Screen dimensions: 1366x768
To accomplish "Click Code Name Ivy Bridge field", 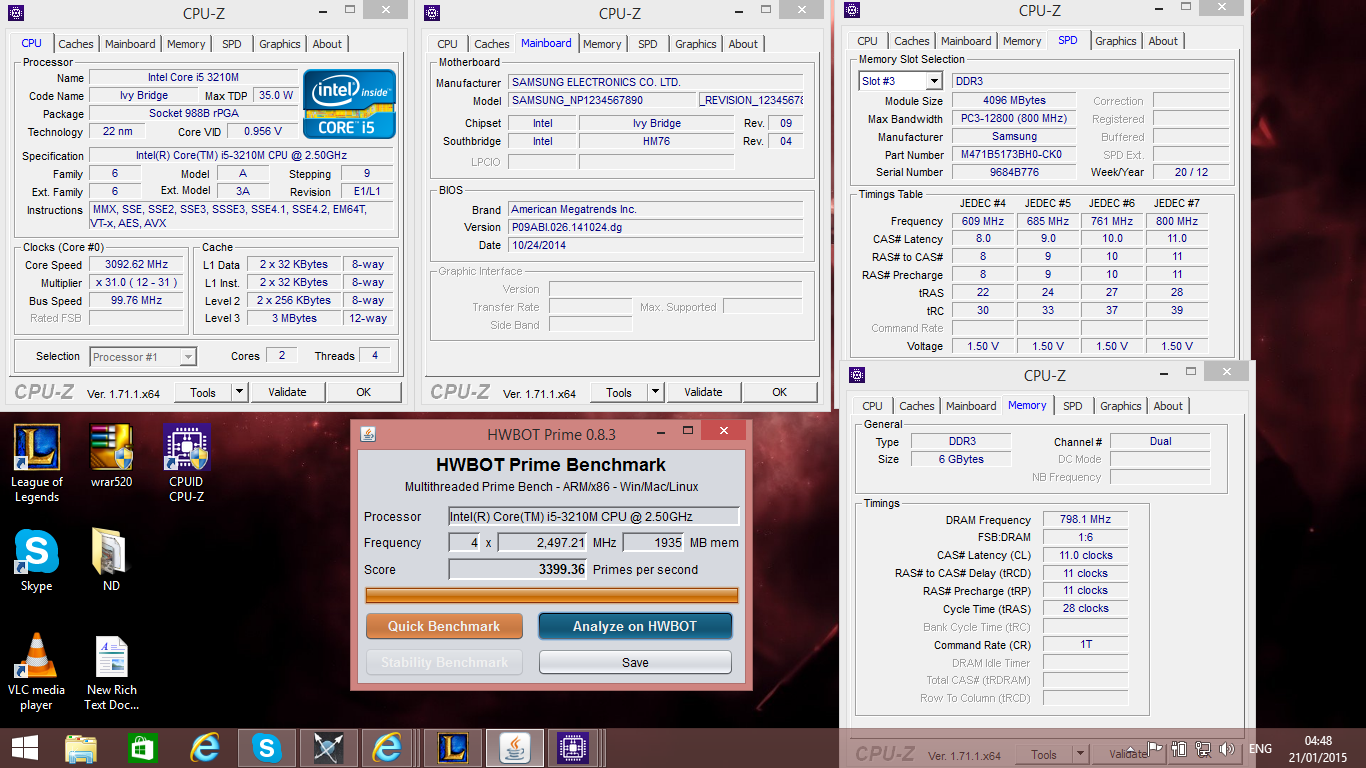I will click(145, 96).
